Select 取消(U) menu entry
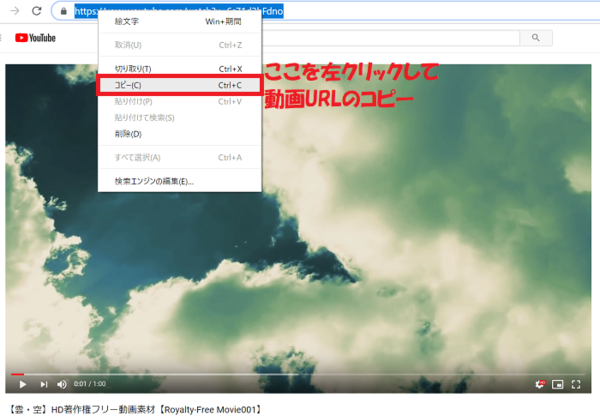 tap(180, 45)
